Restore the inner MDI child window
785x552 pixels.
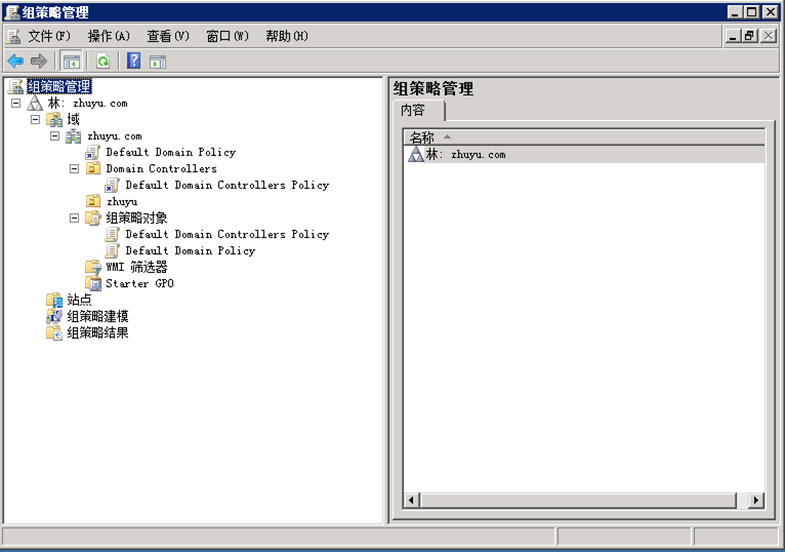tap(749, 36)
